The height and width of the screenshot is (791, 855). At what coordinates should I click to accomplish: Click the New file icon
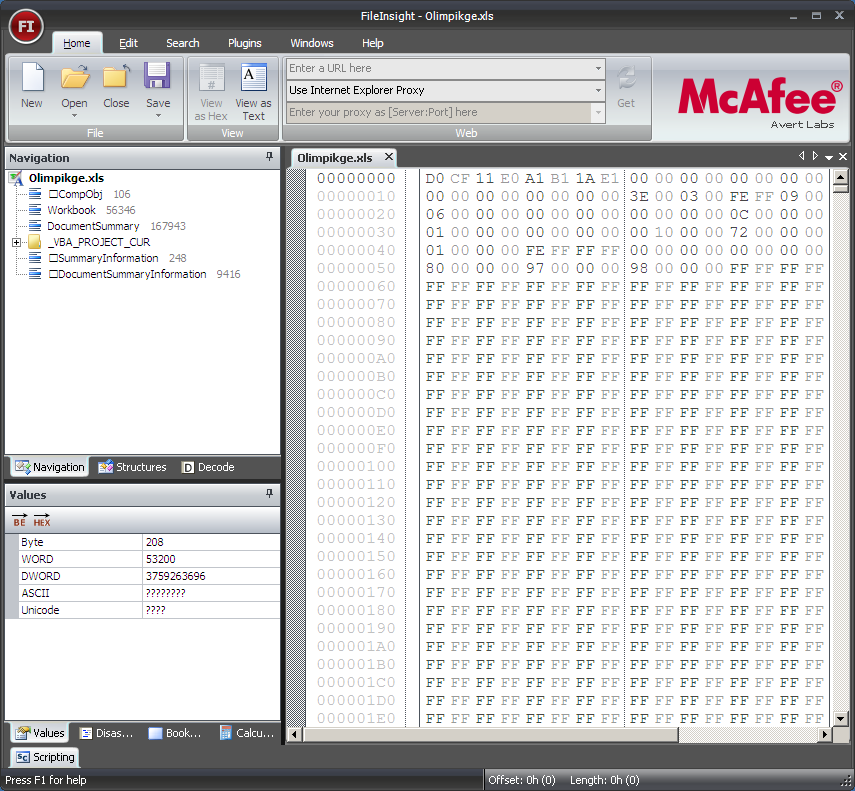click(x=32, y=78)
